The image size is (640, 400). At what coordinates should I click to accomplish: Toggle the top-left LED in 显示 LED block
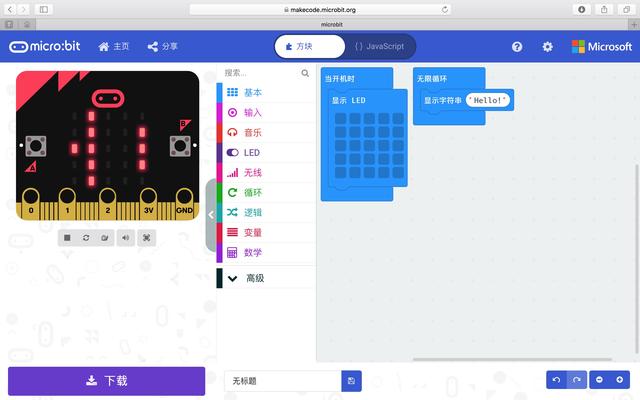(x=340, y=119)
